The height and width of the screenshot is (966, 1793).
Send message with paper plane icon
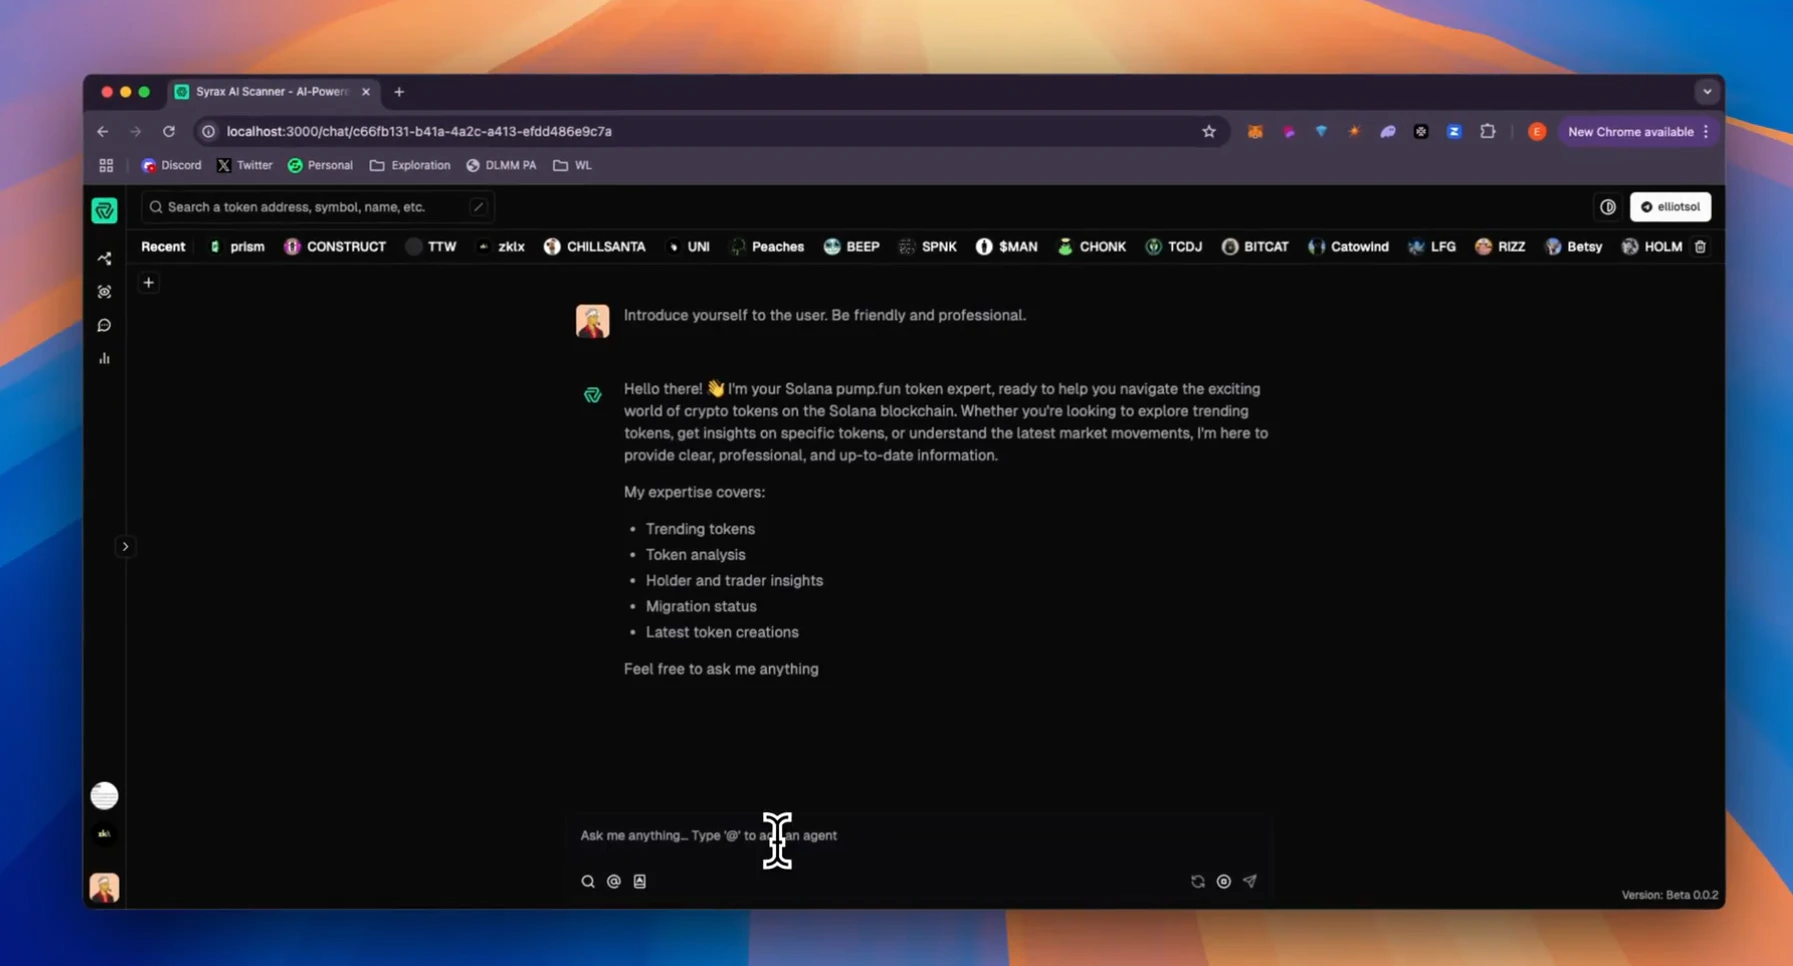pos(1250,881)
